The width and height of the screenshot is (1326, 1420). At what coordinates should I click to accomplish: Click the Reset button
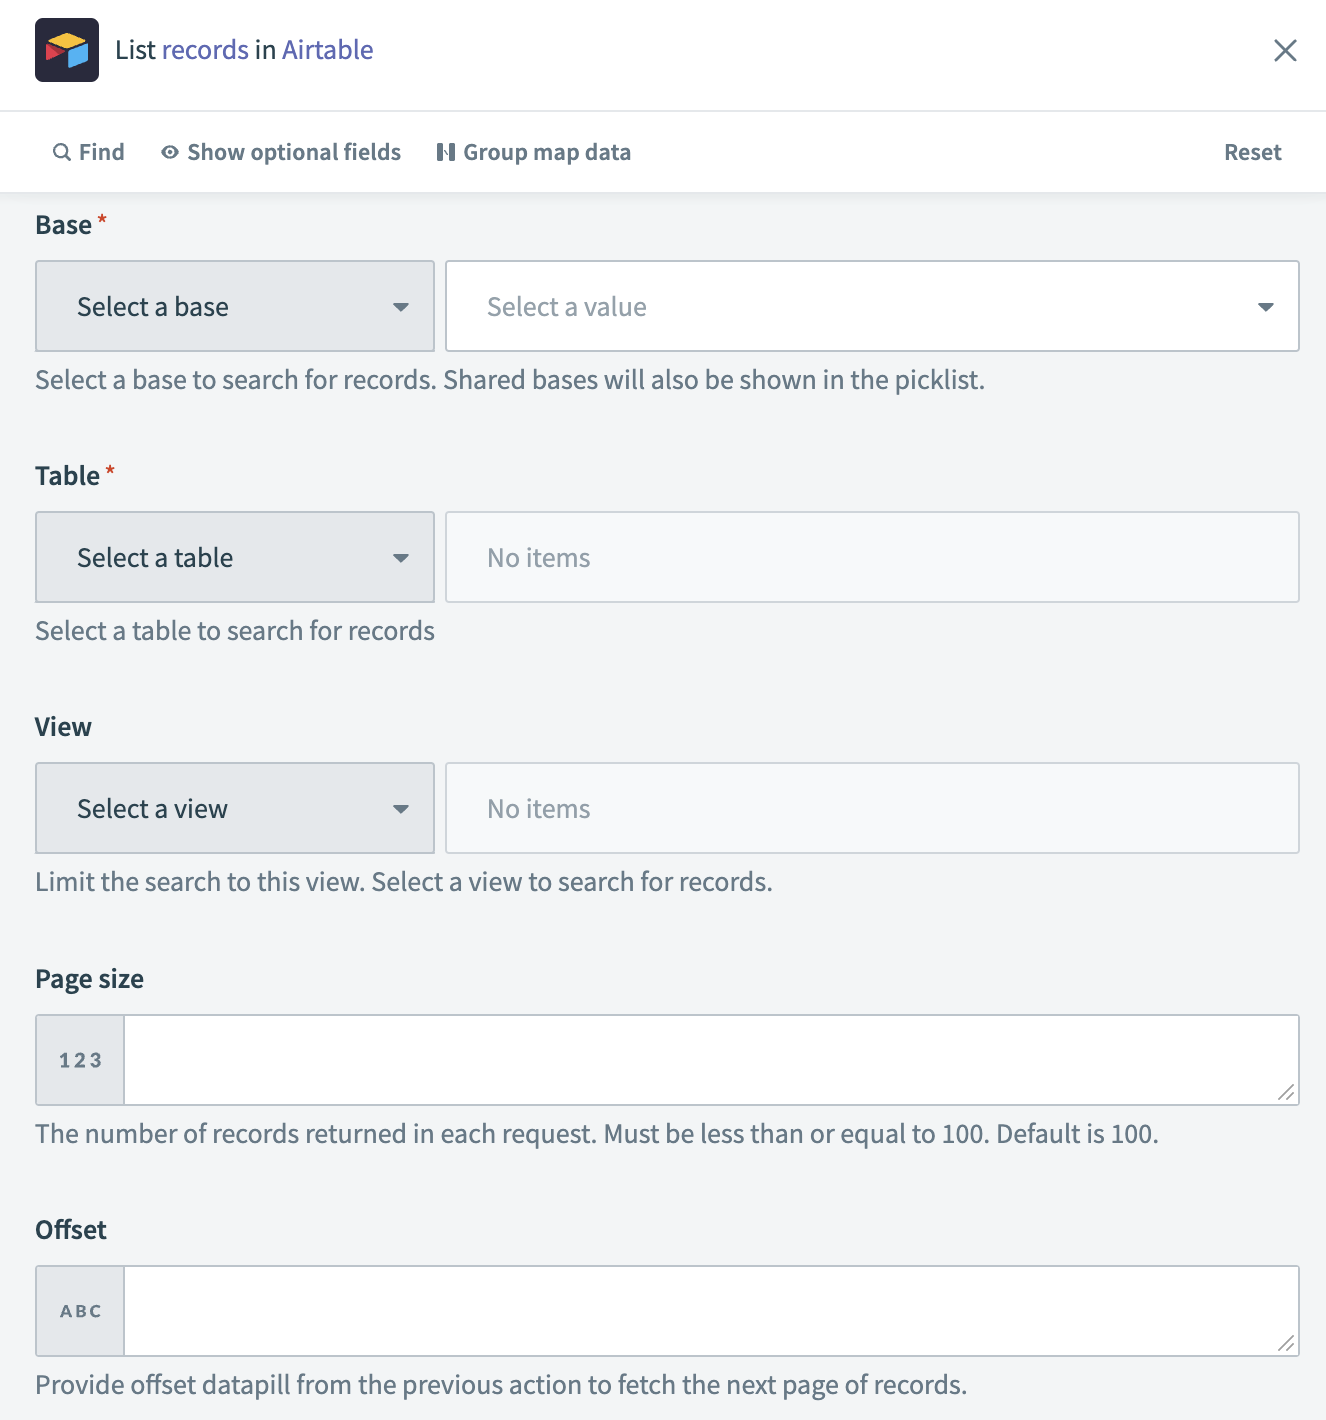pos(1252,152)
